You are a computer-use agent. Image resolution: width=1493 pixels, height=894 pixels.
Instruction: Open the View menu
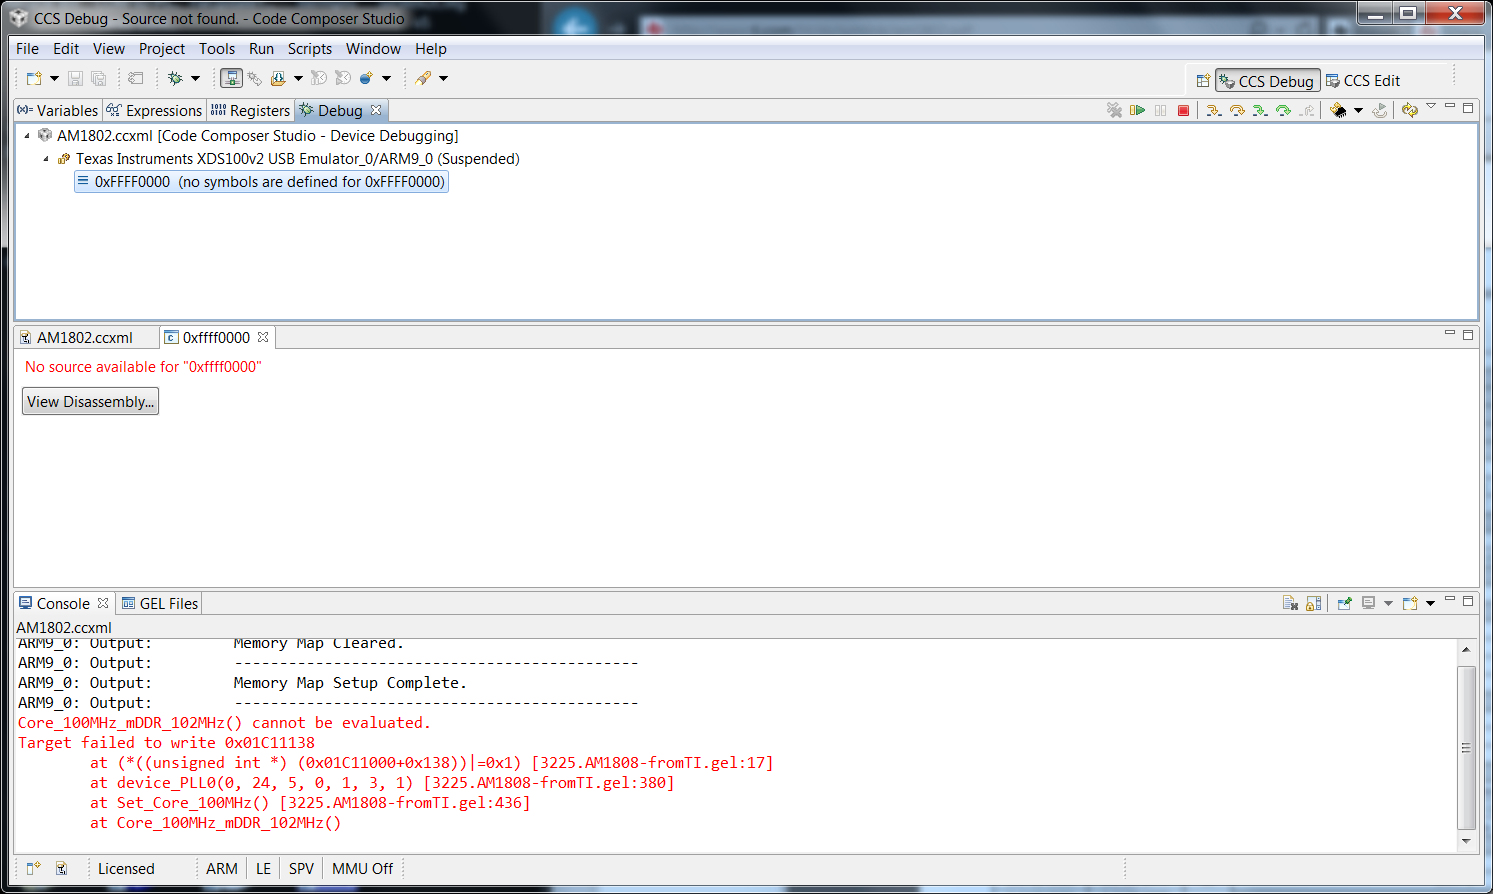[x=109, y=49]
